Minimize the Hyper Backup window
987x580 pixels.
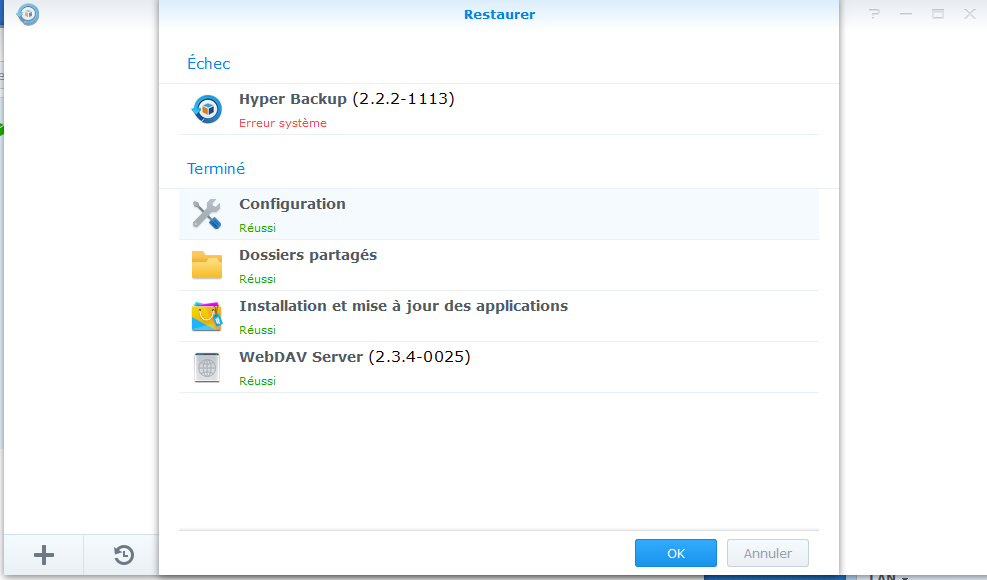pyautogui.click(x=906, y=14)
